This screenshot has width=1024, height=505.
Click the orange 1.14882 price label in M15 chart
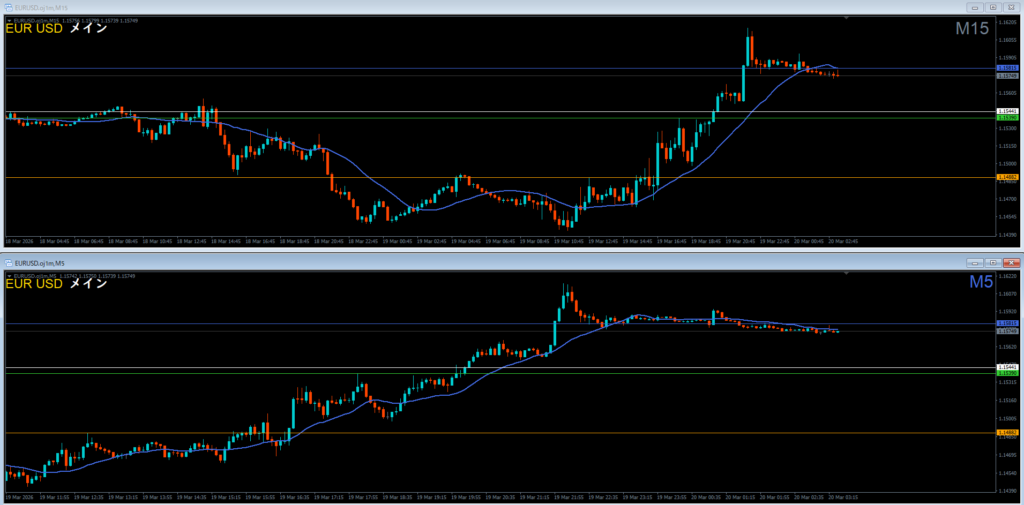pos(1008,177)
